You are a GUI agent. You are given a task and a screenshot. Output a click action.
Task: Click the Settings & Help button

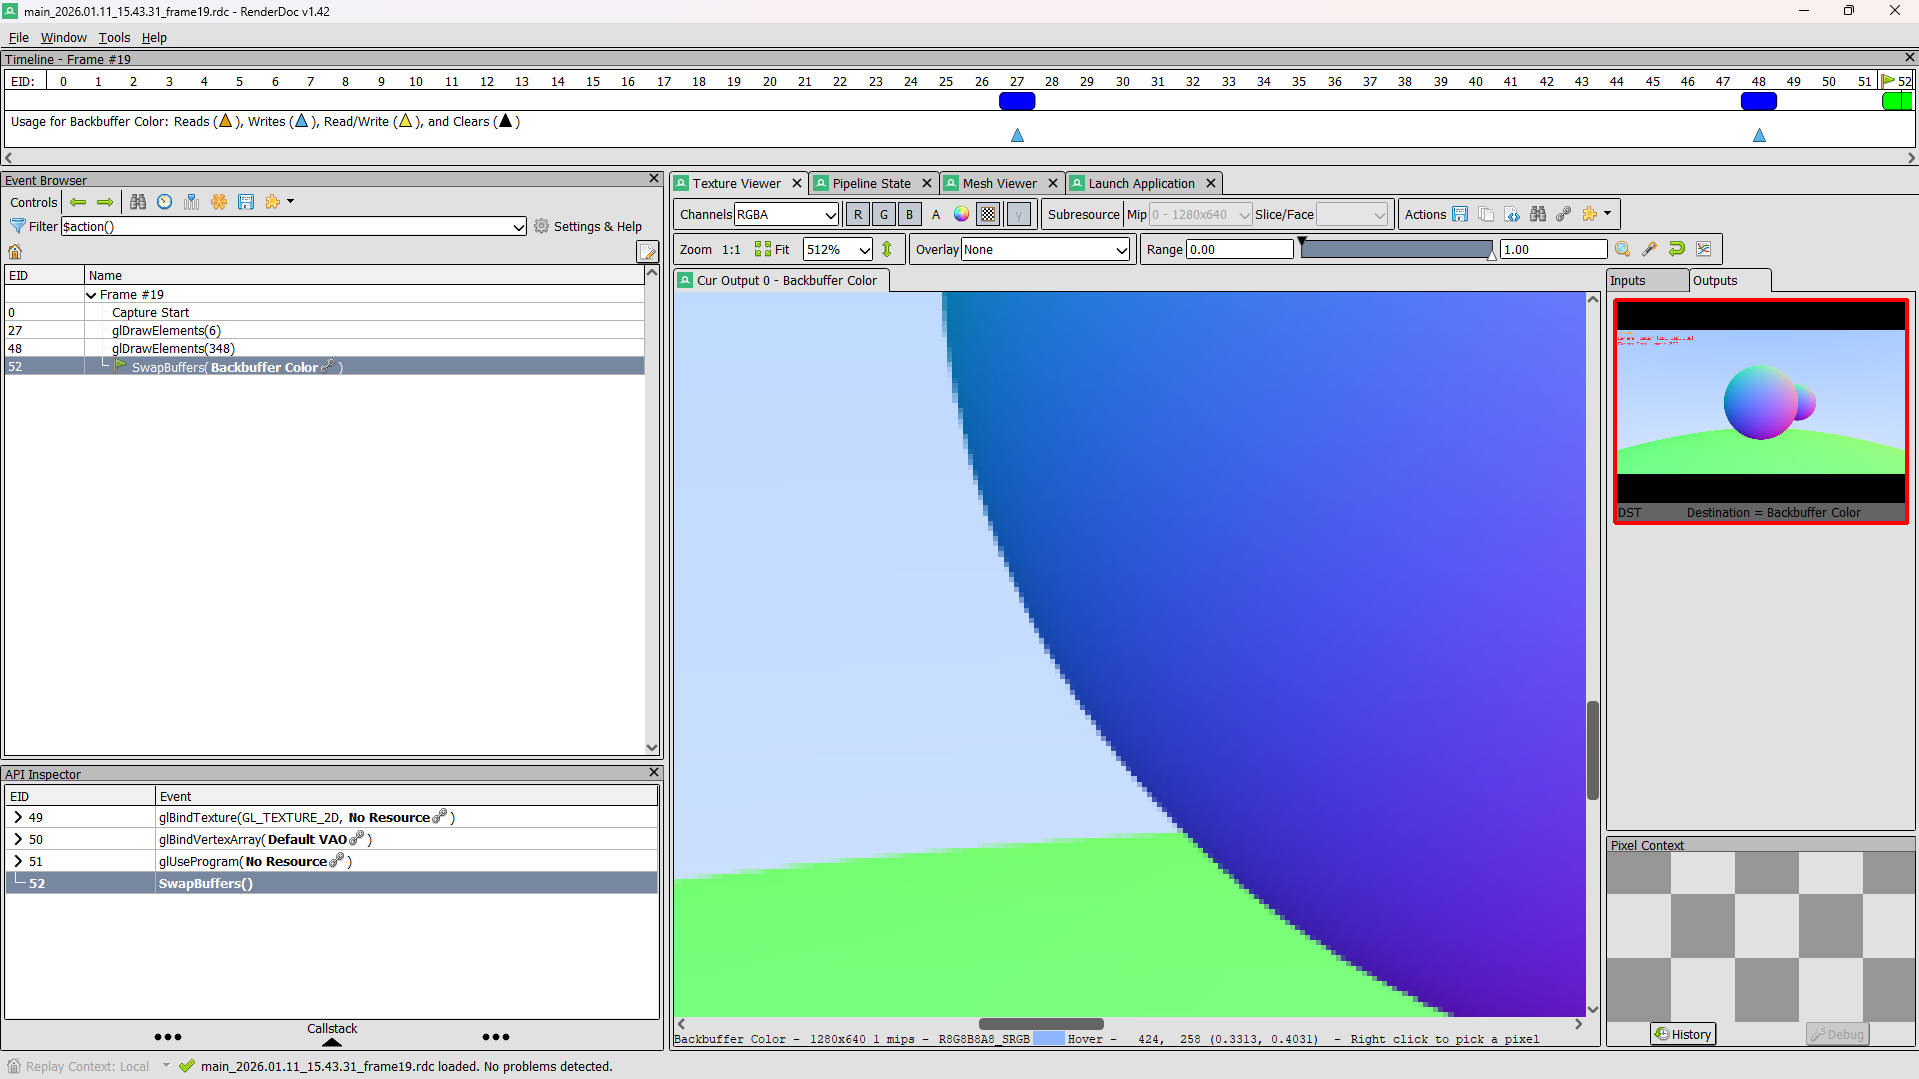coord(588,226)
